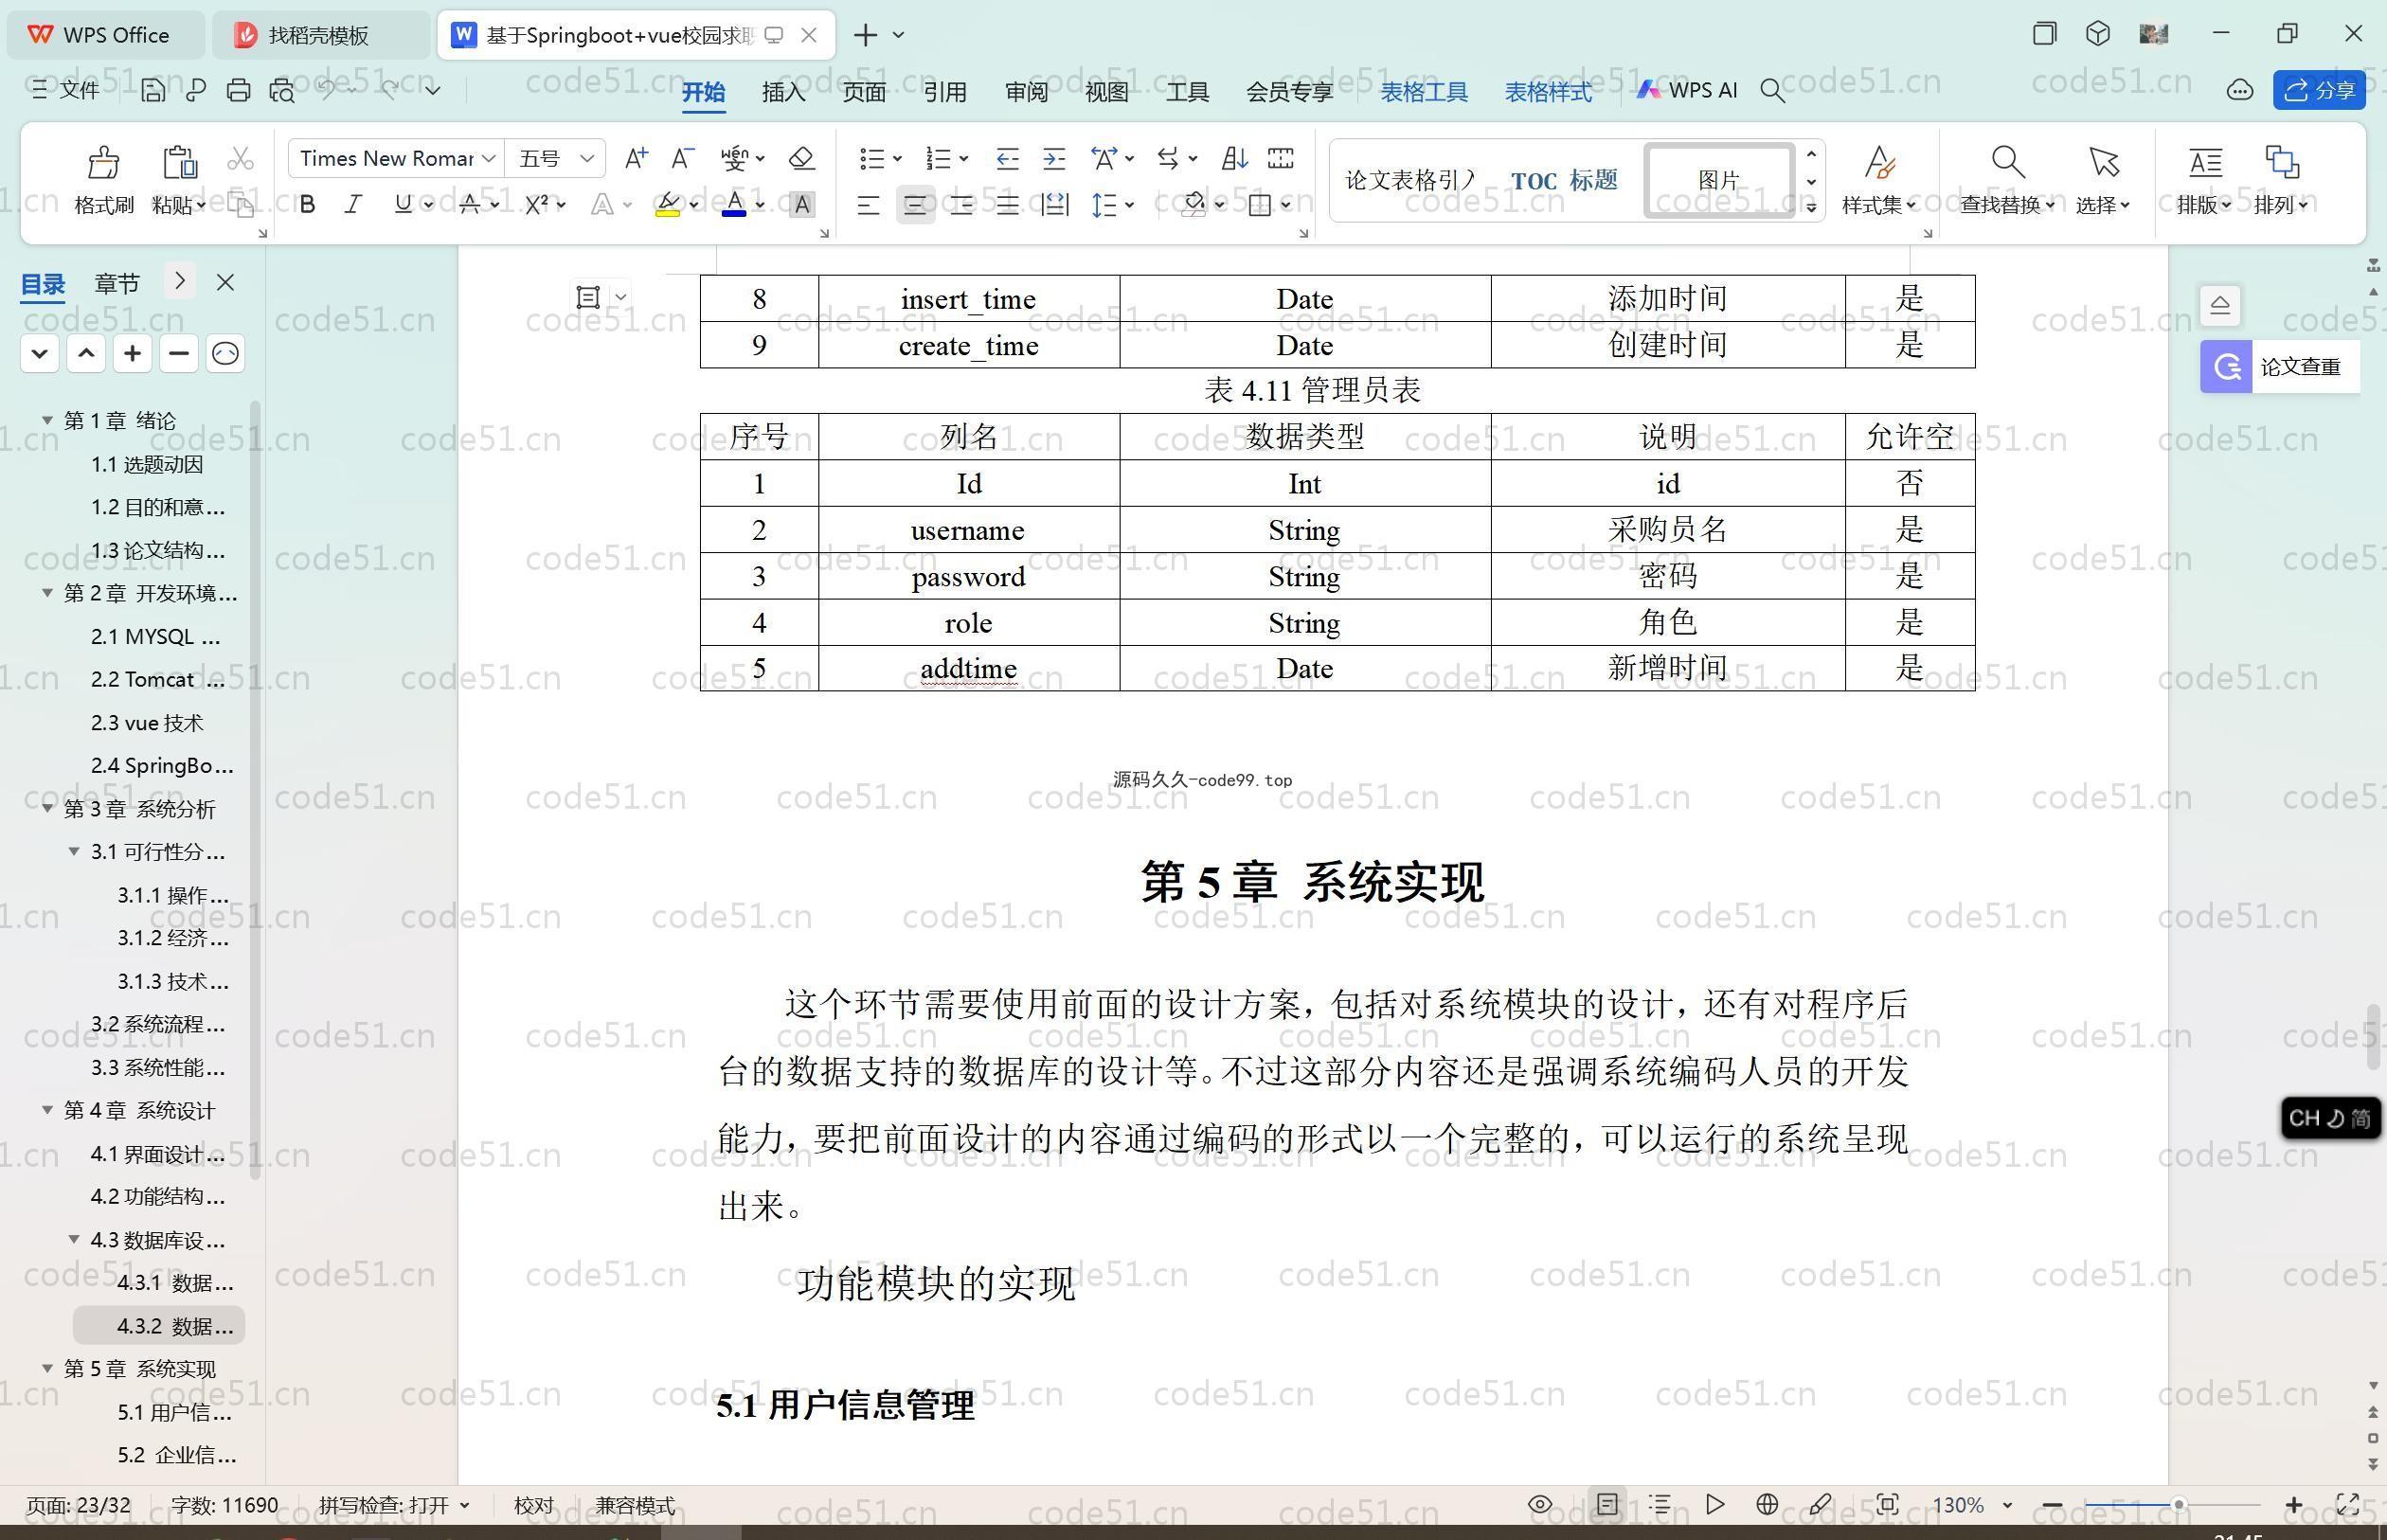This screenshot has height=1540, width=2387.
Task: Collapse the 4.3 数据库设计 tree node
Action: point(74,1239)
